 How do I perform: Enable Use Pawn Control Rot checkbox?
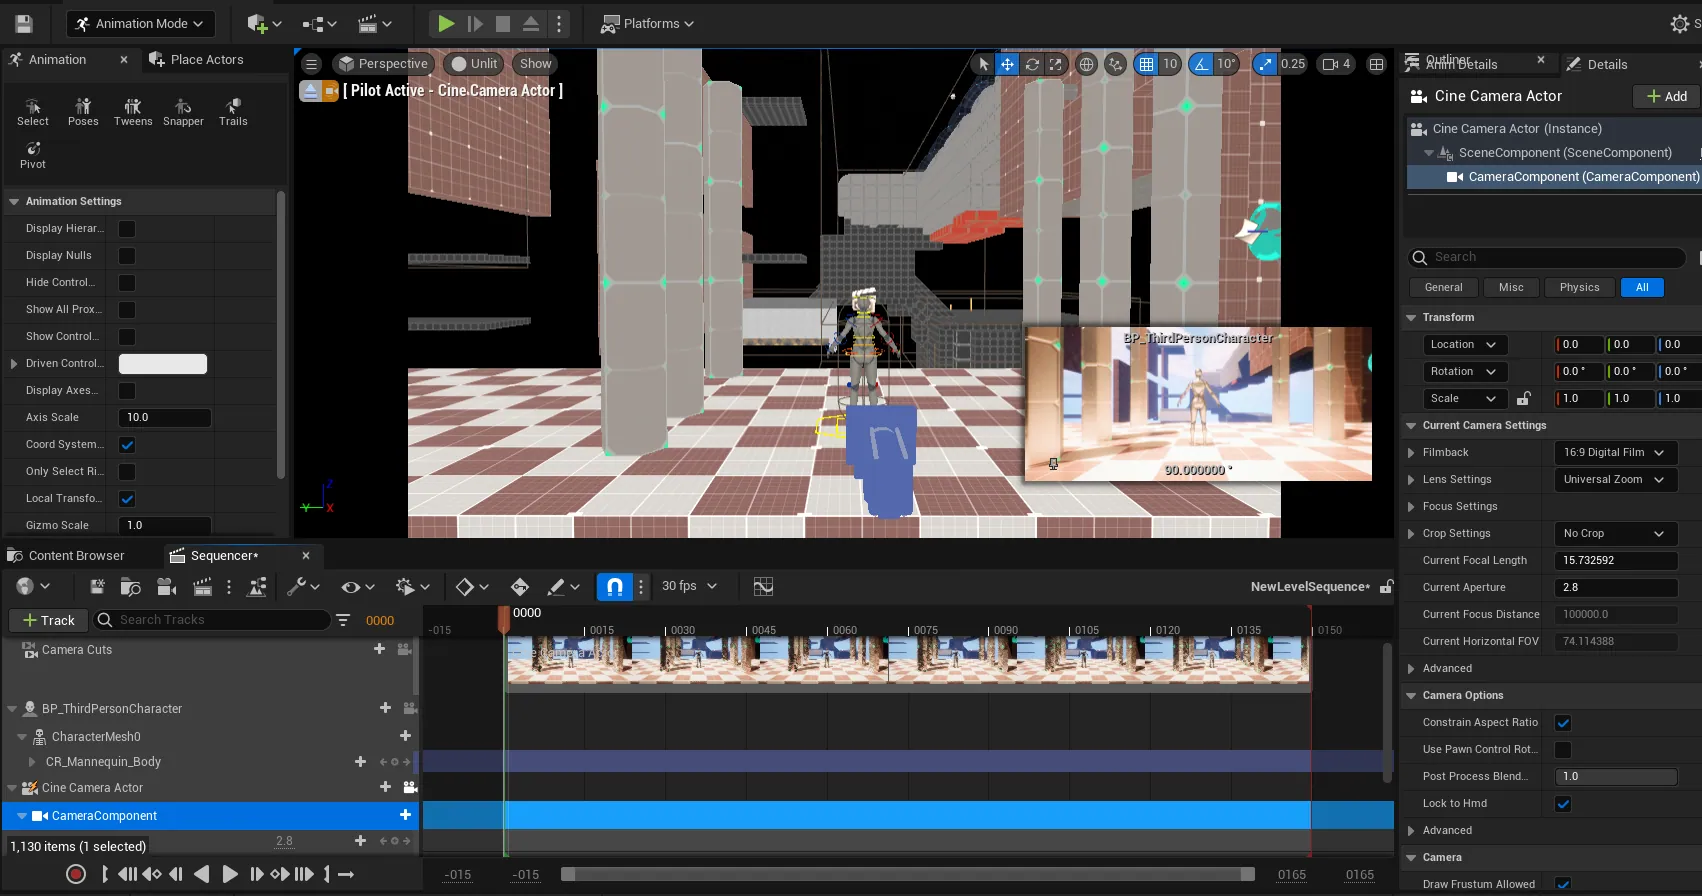click(1563, 750)
